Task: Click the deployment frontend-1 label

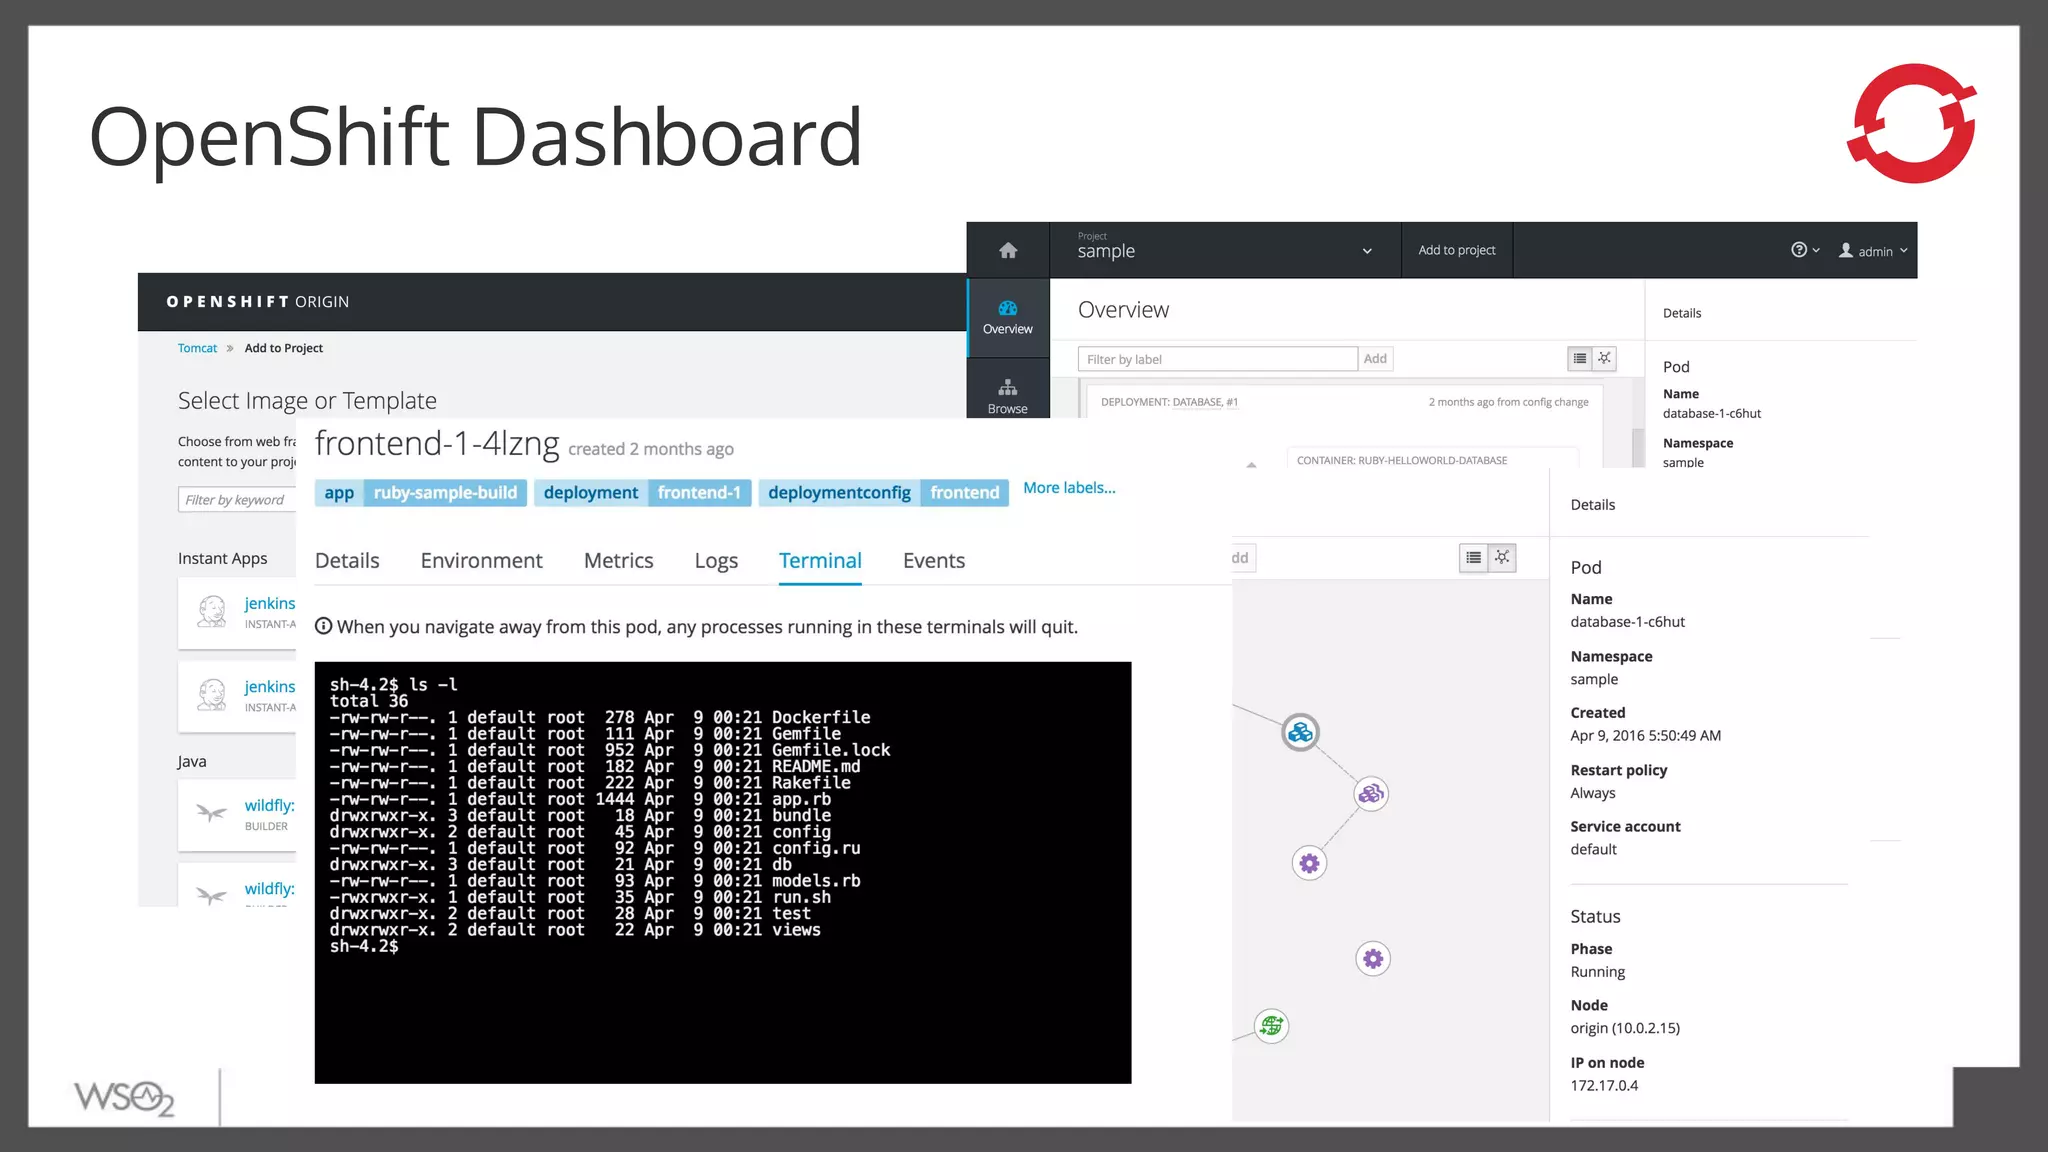Action: tap(642, 493)
